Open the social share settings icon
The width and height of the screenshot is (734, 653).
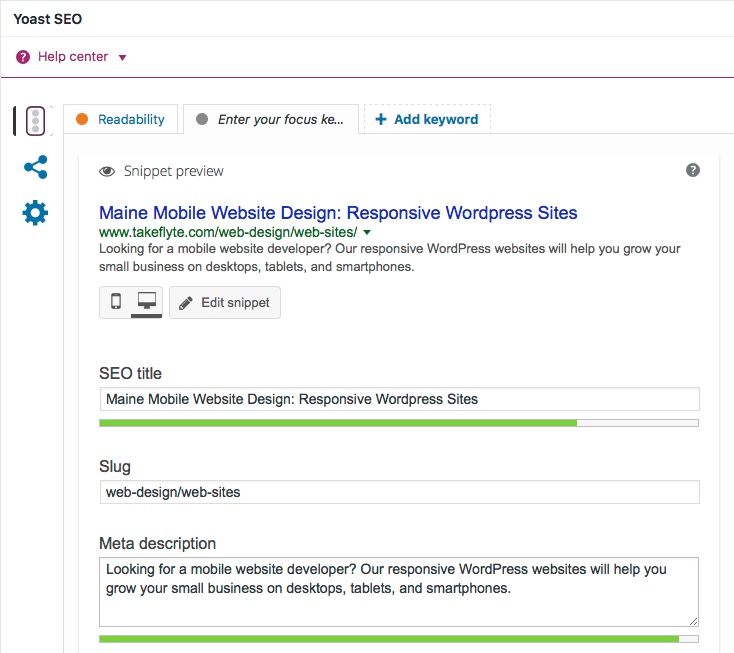click(x=36, y=167)
